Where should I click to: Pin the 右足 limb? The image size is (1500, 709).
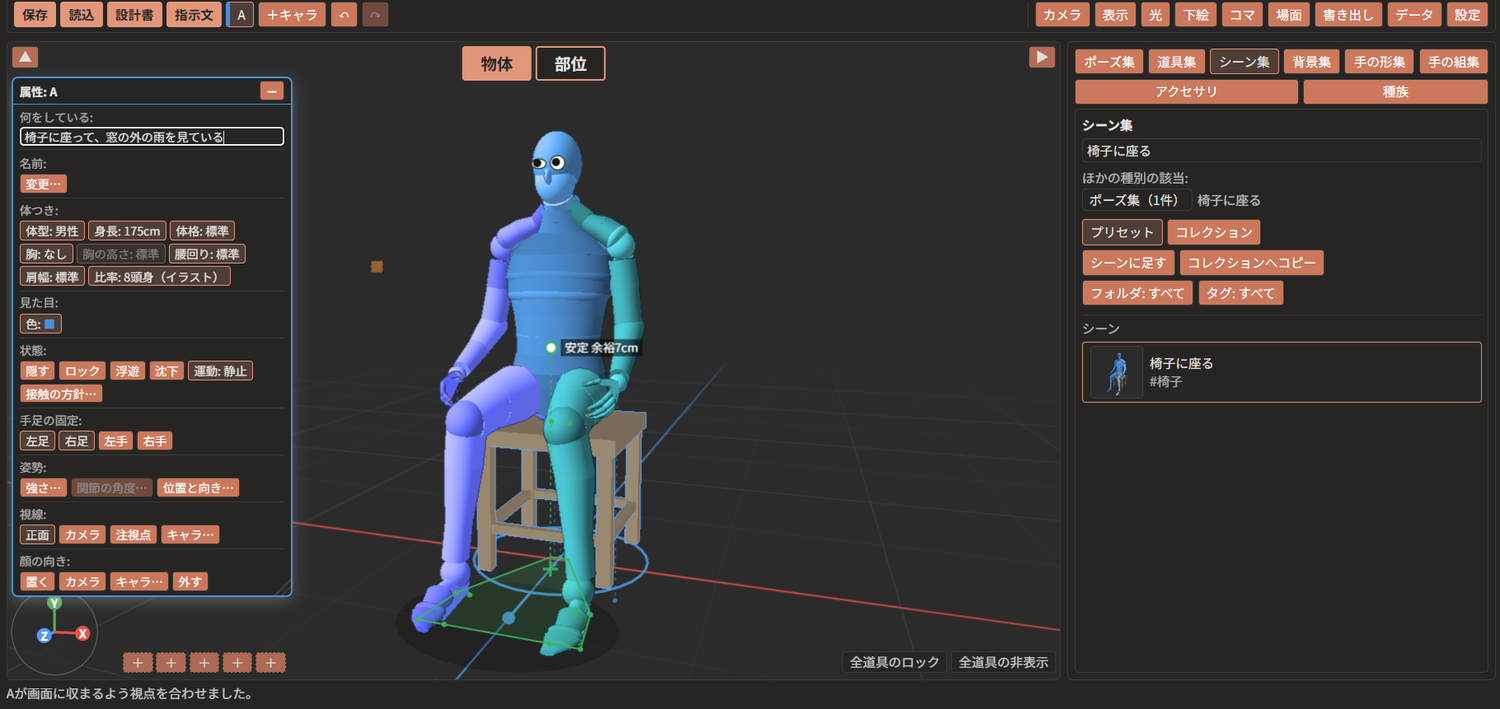[x=76, y=441]
